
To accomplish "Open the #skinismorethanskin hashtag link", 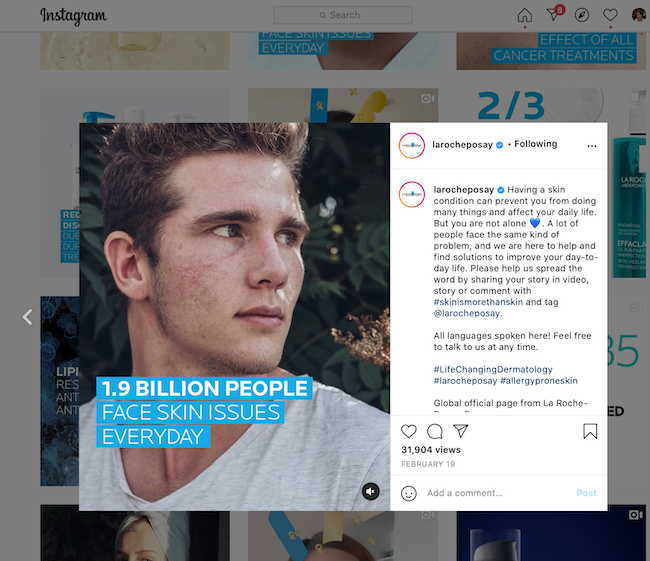I will tap(478, 302).
